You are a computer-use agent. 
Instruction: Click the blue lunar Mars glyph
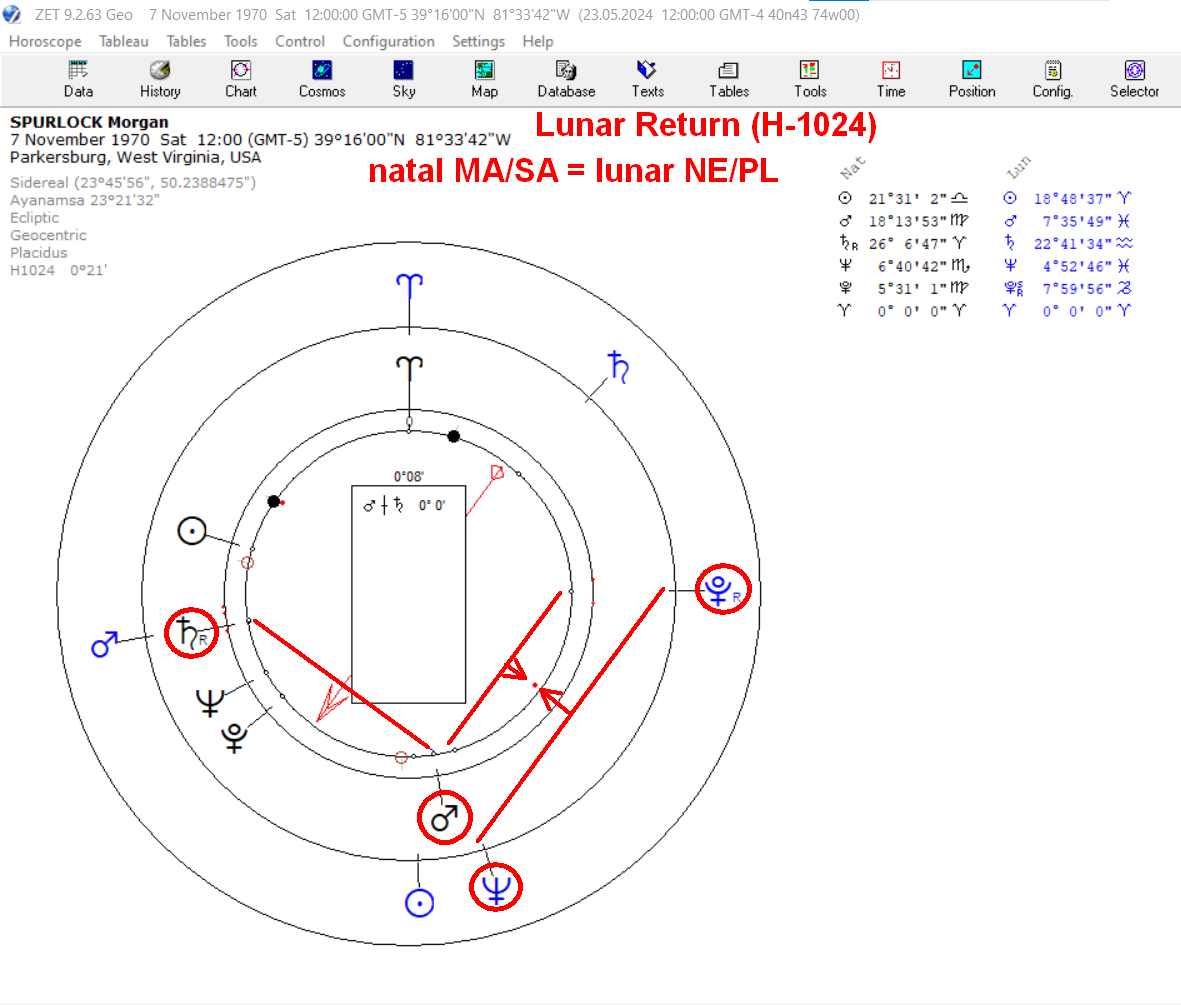coord(104,644)
